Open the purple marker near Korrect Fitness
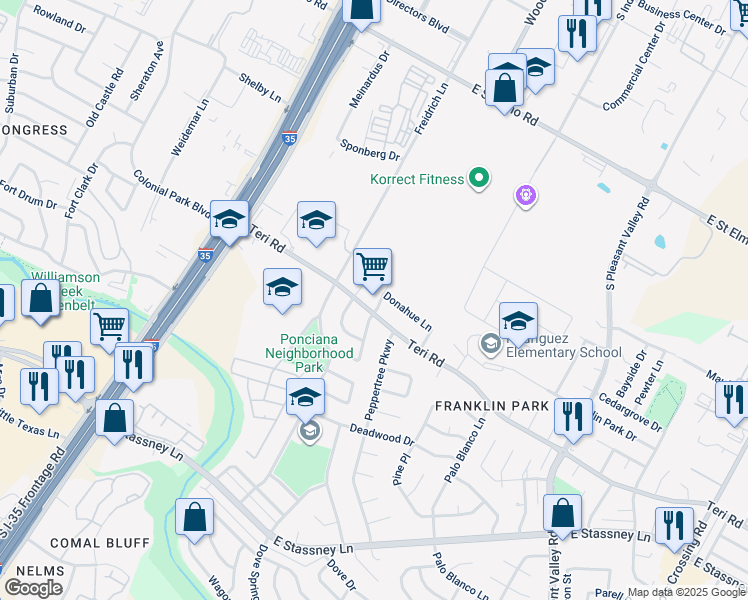The image size is (748, 600). 526,197
